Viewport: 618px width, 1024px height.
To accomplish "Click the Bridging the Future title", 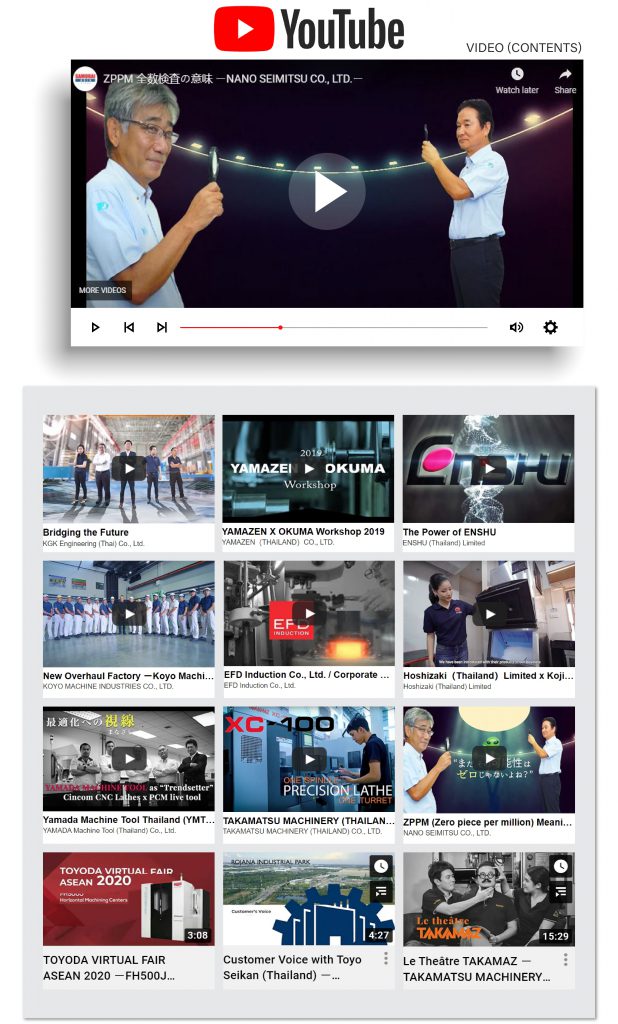I will (x=86, y=532).
